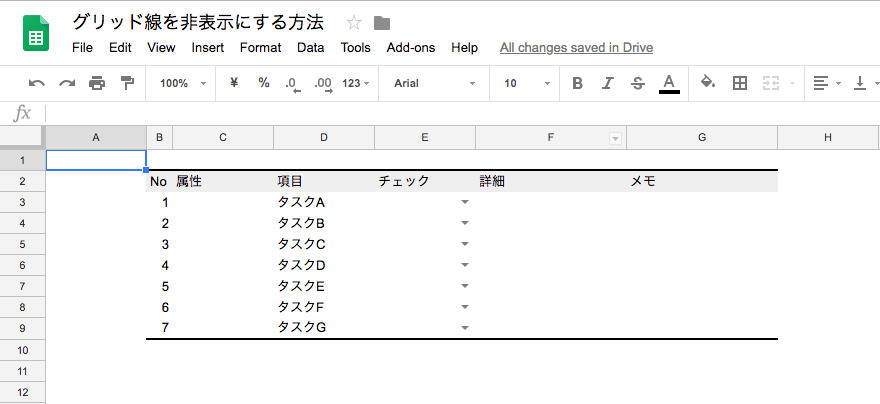Open the vertical align menu
The image size is (880, 404).
point(866,83)
